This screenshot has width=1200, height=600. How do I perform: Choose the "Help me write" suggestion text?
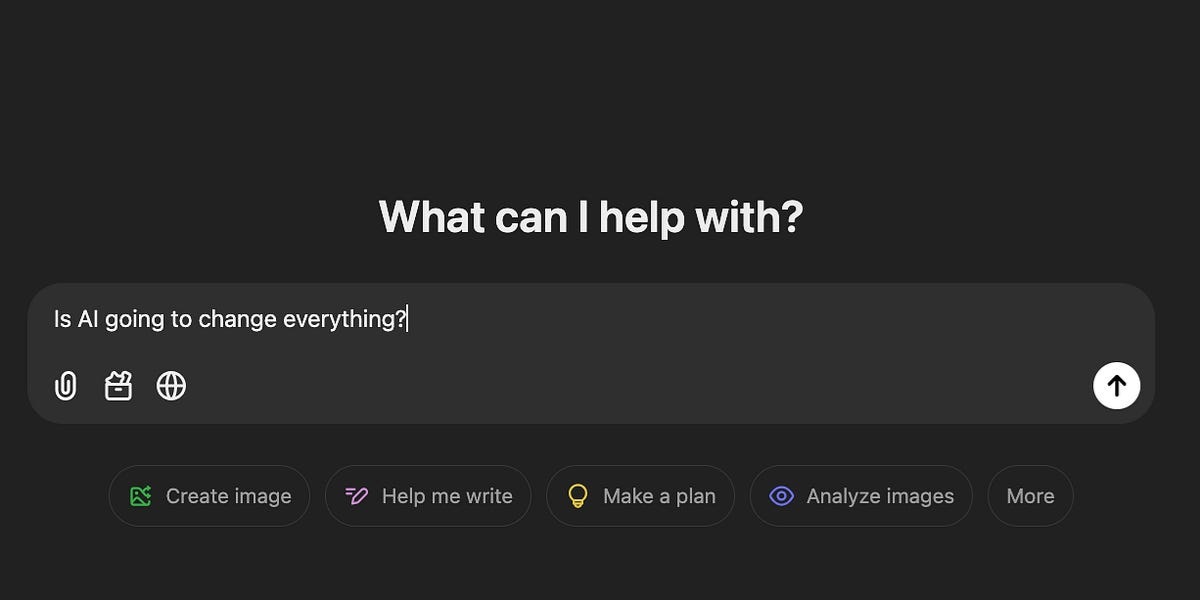coord(447,496)
